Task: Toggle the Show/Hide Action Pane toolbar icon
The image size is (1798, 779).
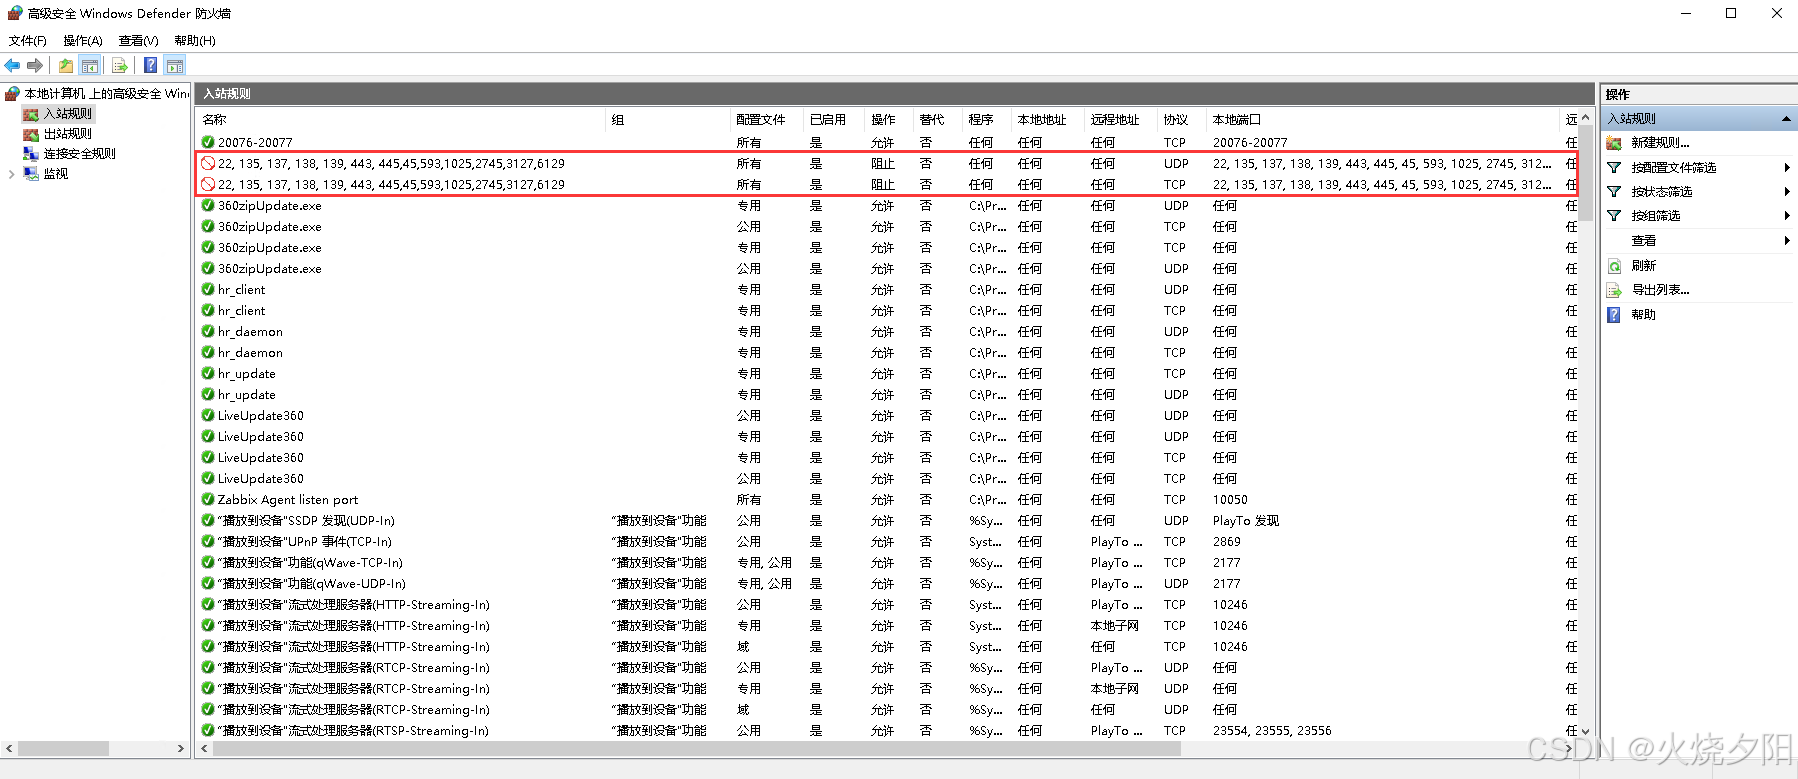Action: (175, 66)
